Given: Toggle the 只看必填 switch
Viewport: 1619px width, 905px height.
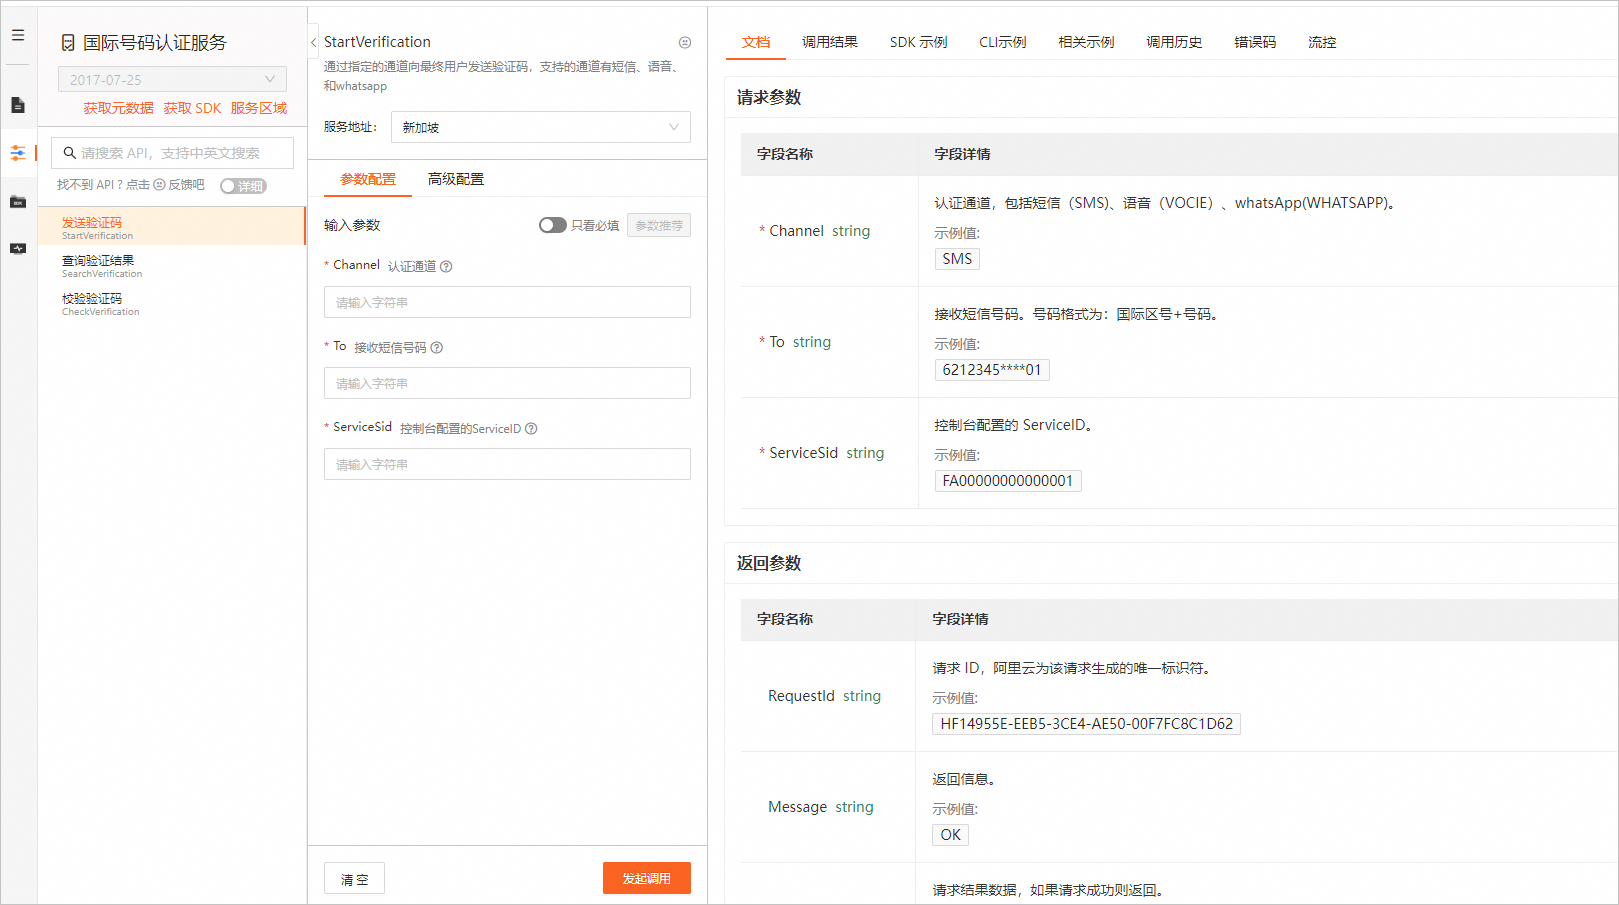Looking at the screenshot, I should [552, 225].
